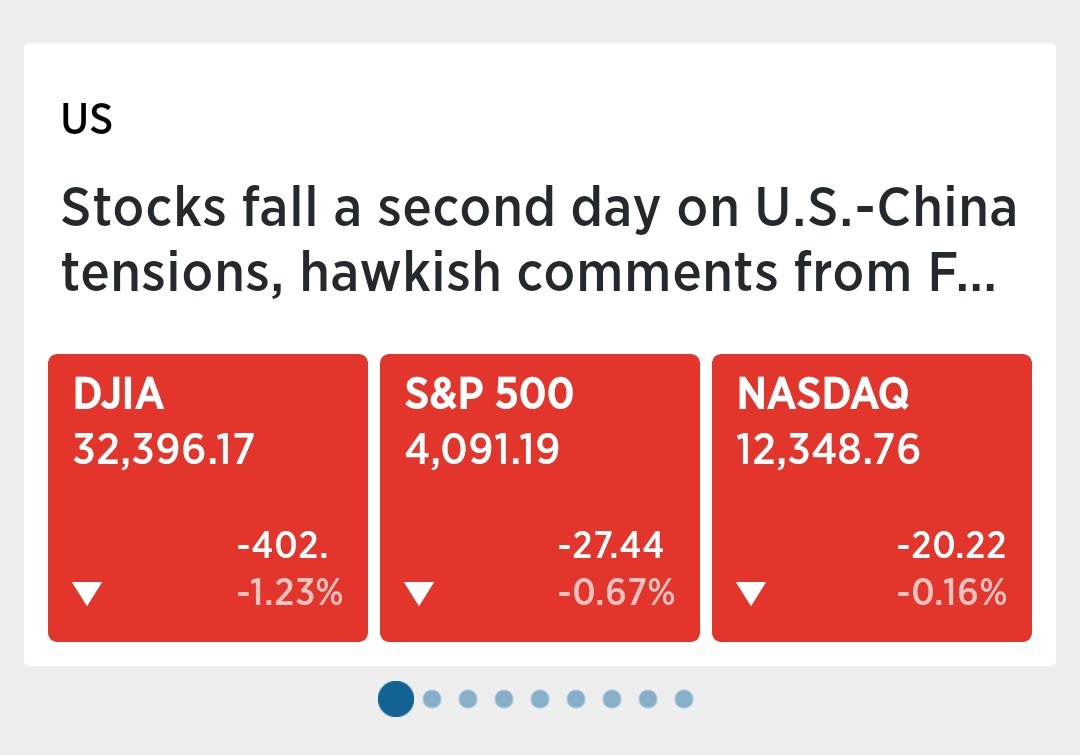This screenshot has width=1080, height=755.
Task: Switch to the fourth carousel page dot
Action: [x=504, y=698]
